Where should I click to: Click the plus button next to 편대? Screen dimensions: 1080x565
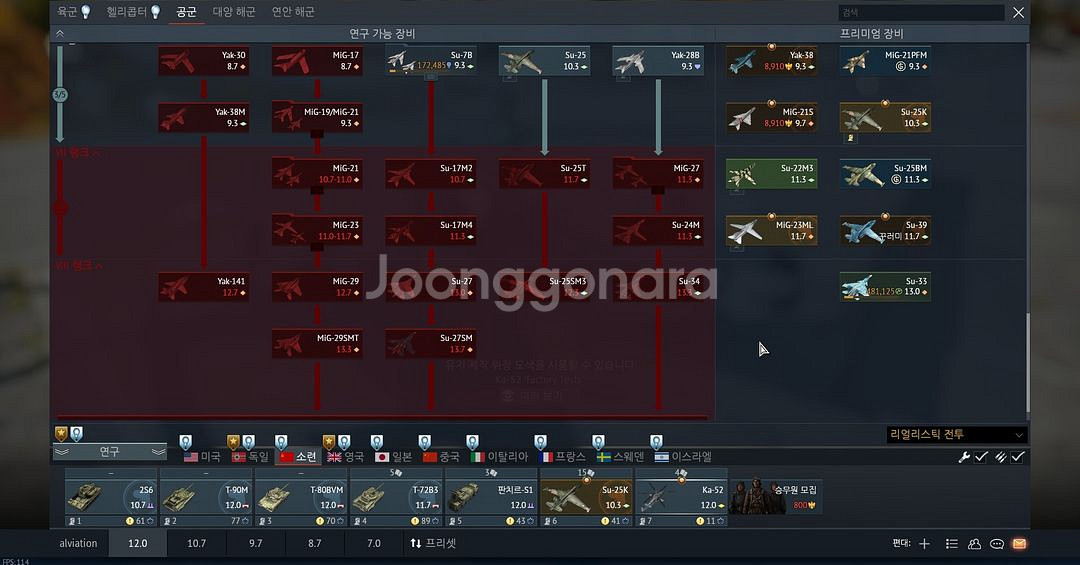[x=924, y=544]
